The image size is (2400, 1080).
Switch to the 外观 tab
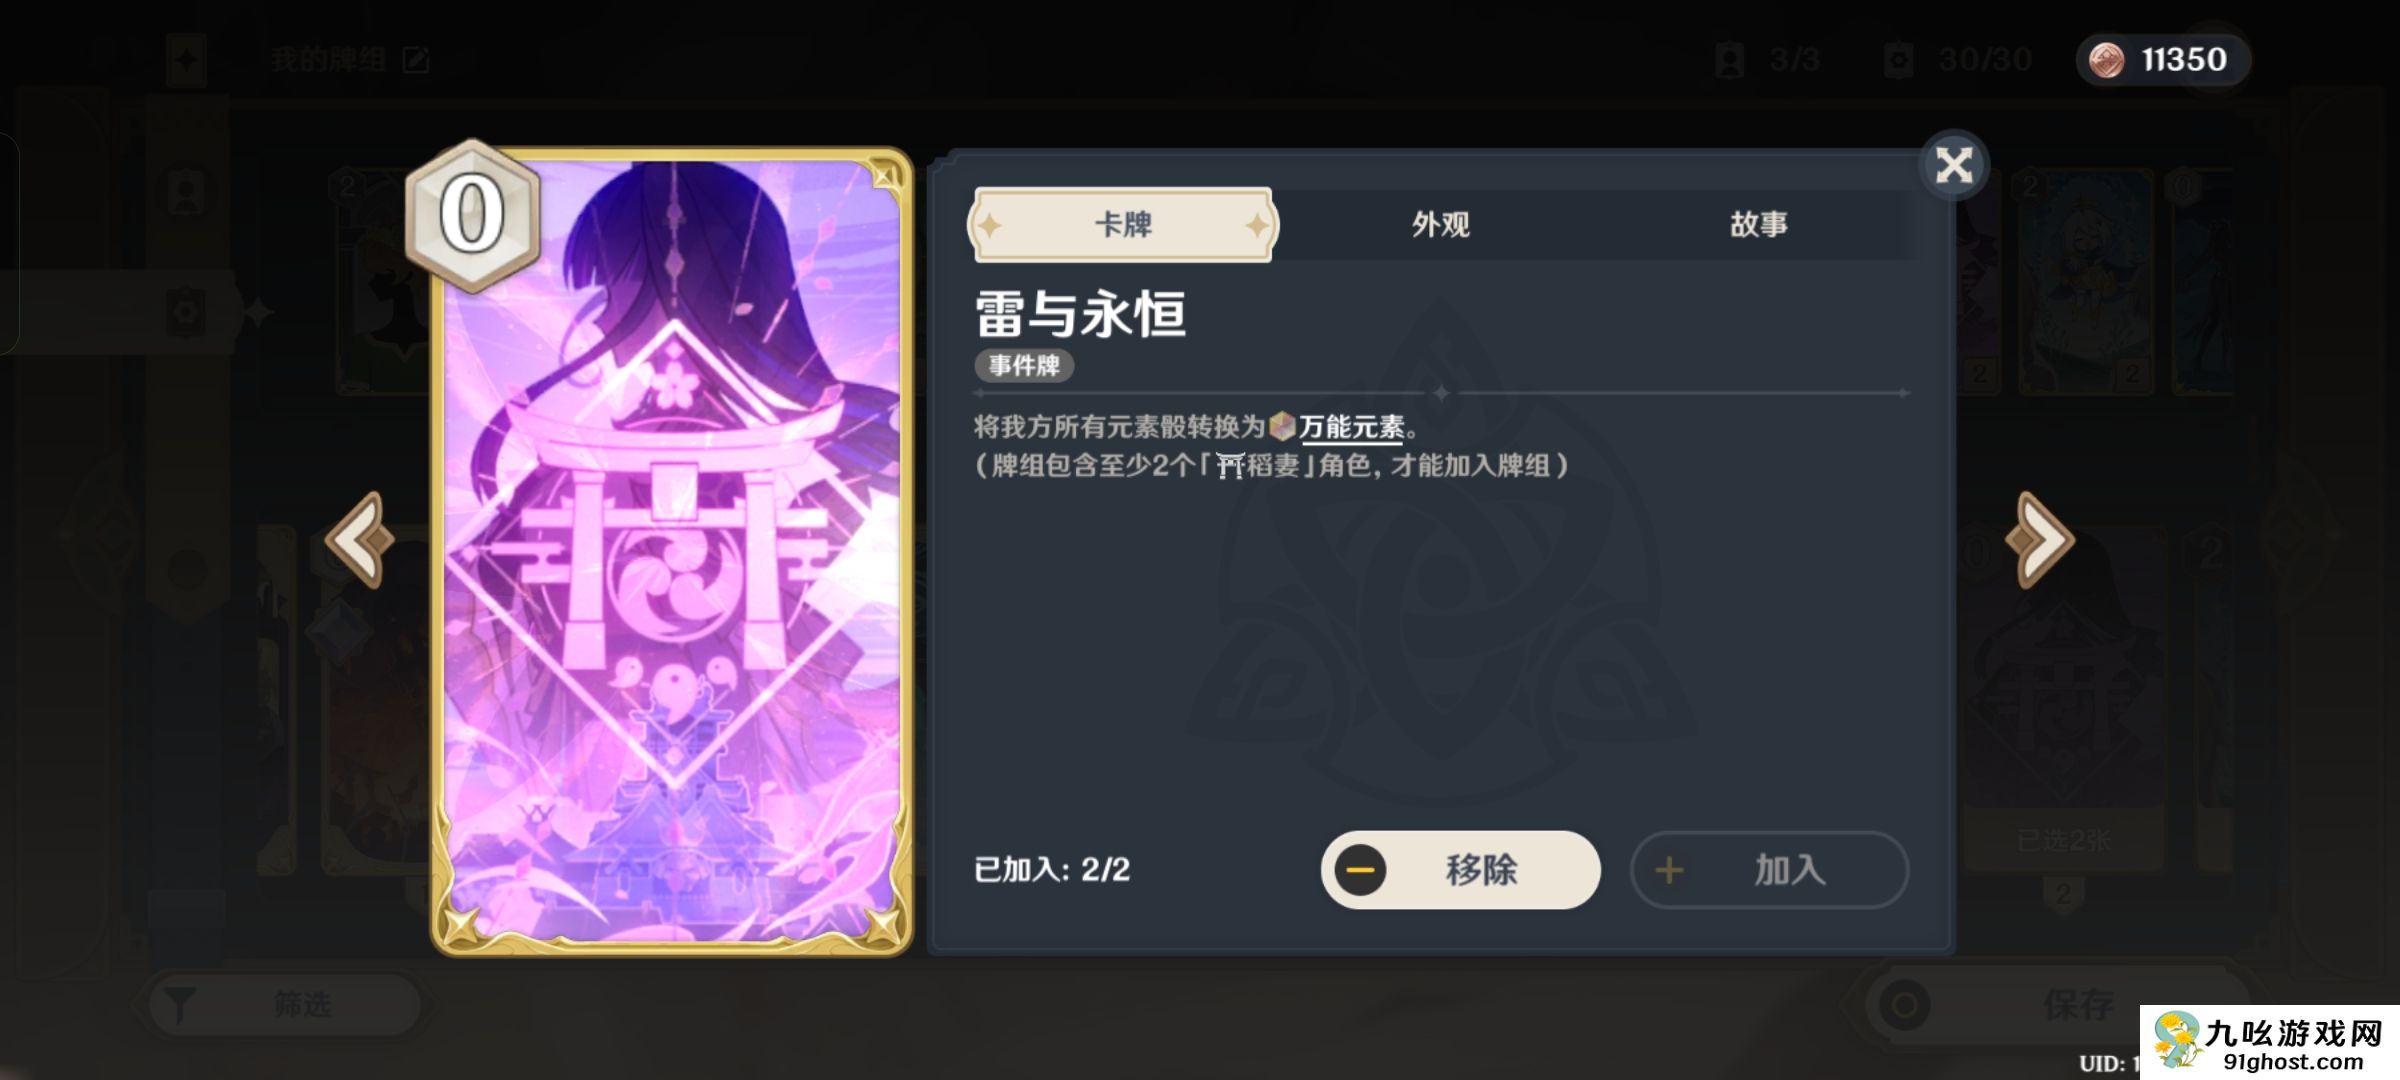click(x=1440, y=224)
